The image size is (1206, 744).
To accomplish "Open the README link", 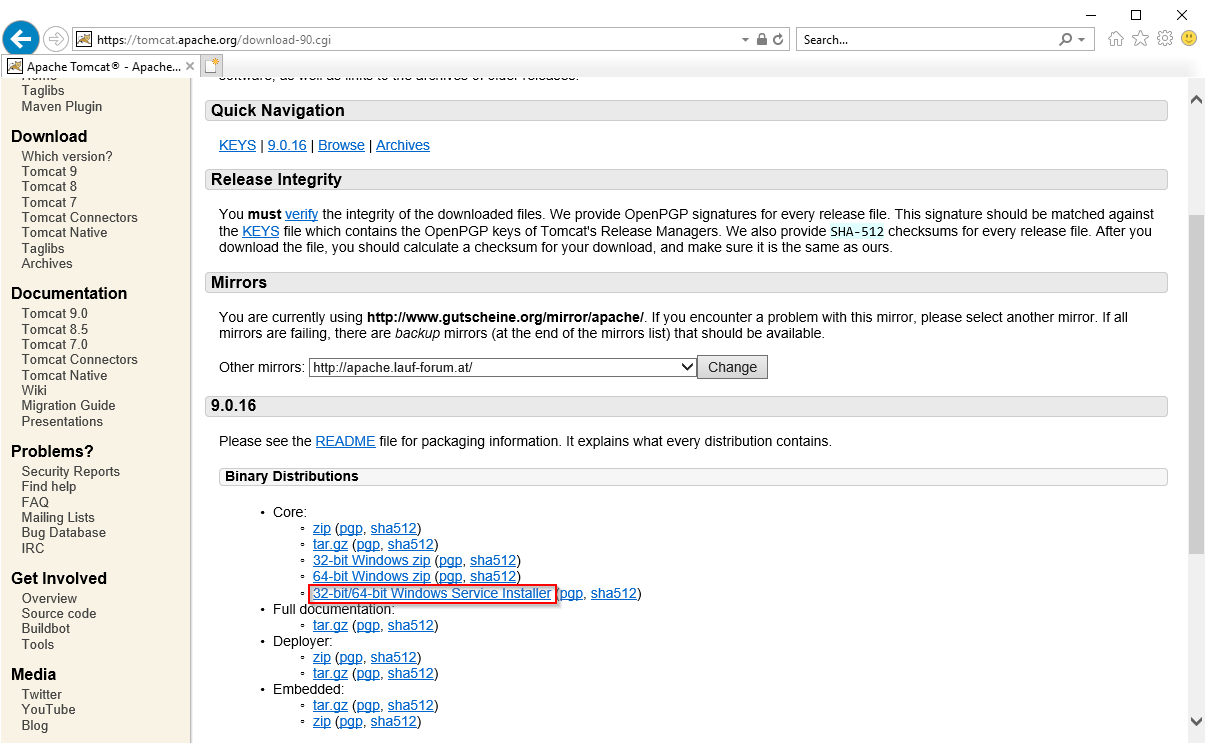I will coord(345,441).
